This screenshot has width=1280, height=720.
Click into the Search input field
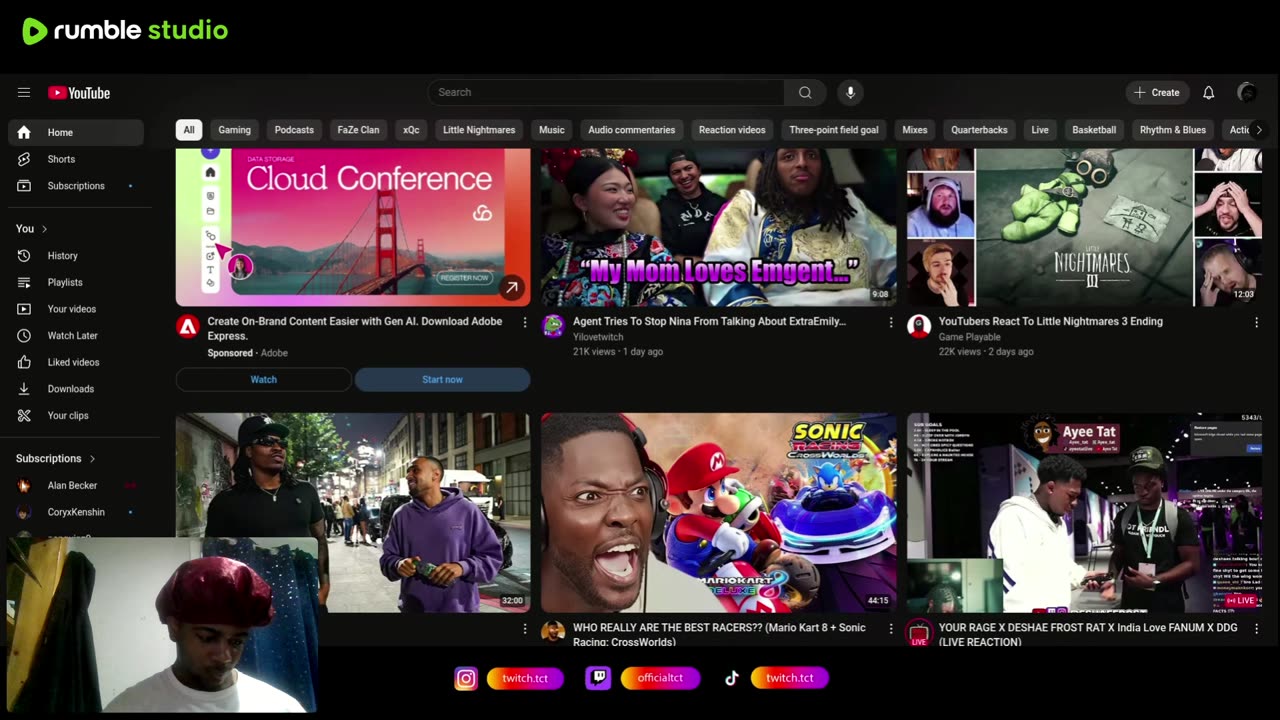pos(606,92)
